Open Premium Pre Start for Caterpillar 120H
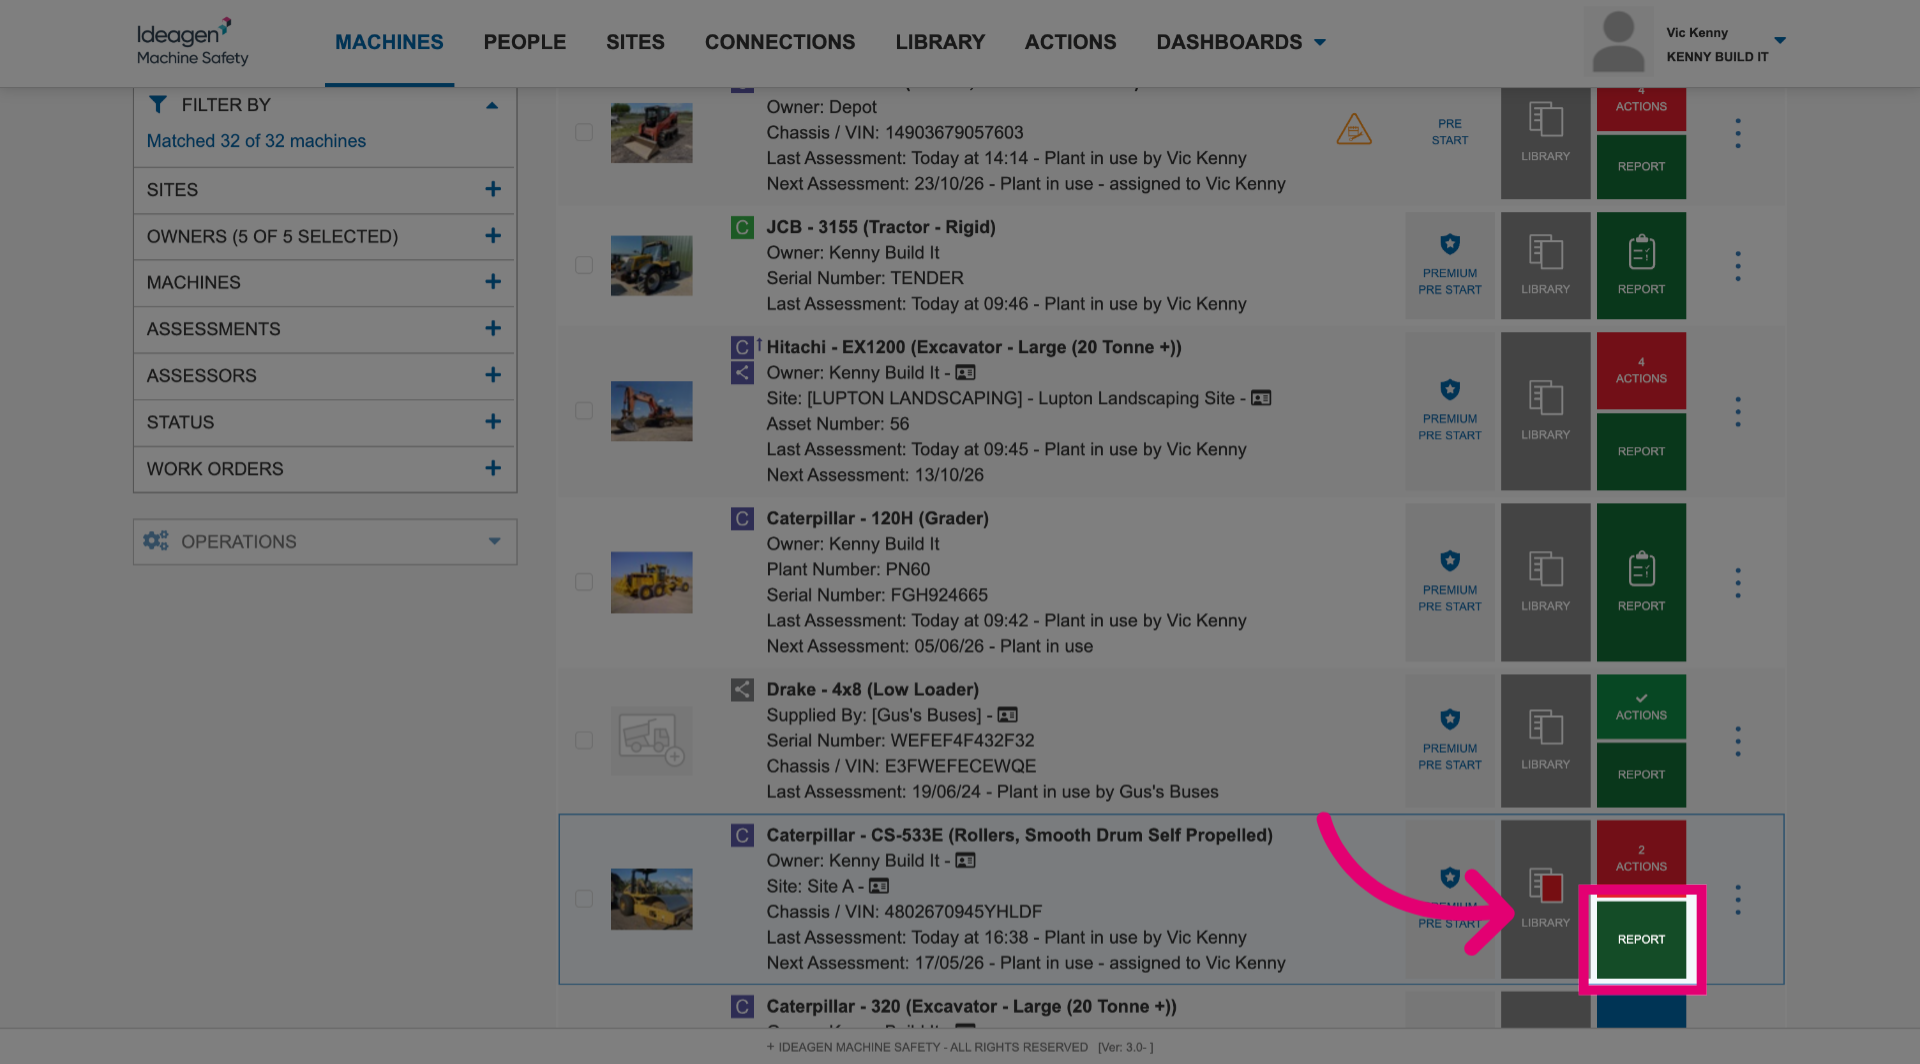Screen dimensions: 1920x1064 point(1449,582)
